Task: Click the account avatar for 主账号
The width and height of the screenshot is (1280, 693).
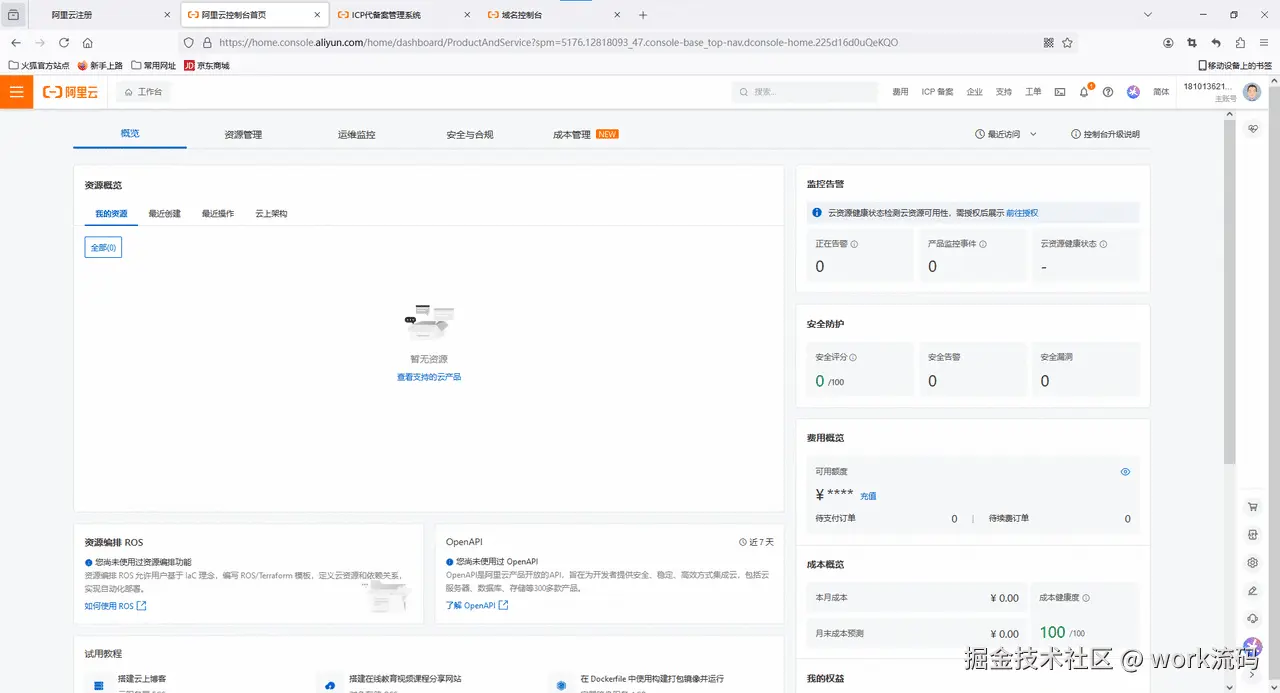Action: coord(1251,91)
